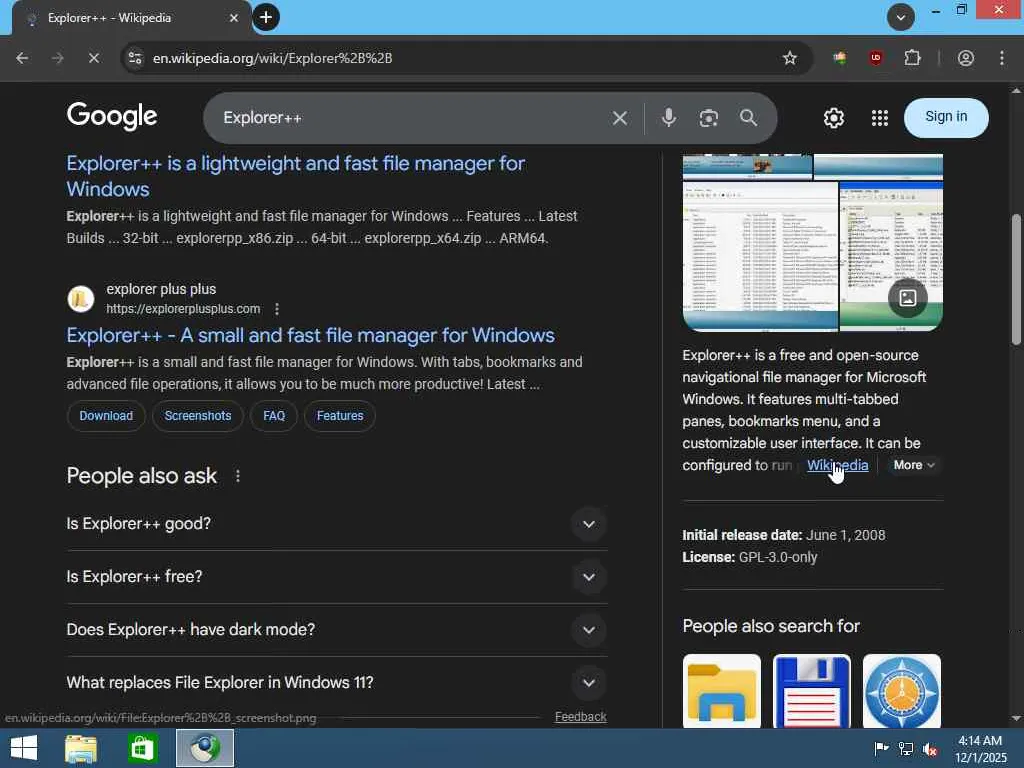The width and height of the screenshot is (1024, 768).
Task: Open the Extensions puzzle-piece menu
Action: coord(912,58)
